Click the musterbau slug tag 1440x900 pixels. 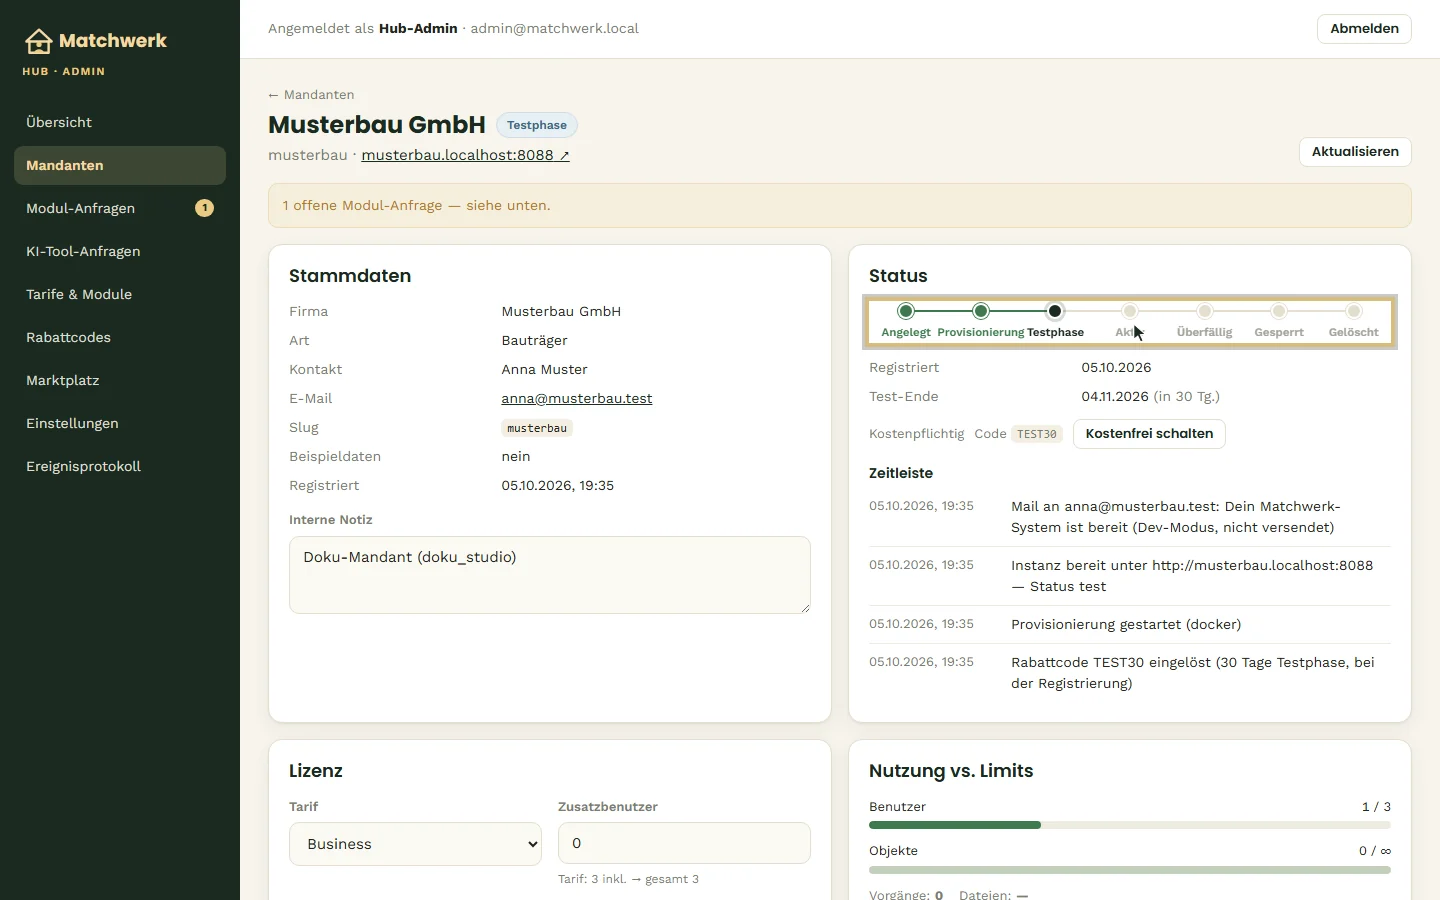[x=537, y=428]
